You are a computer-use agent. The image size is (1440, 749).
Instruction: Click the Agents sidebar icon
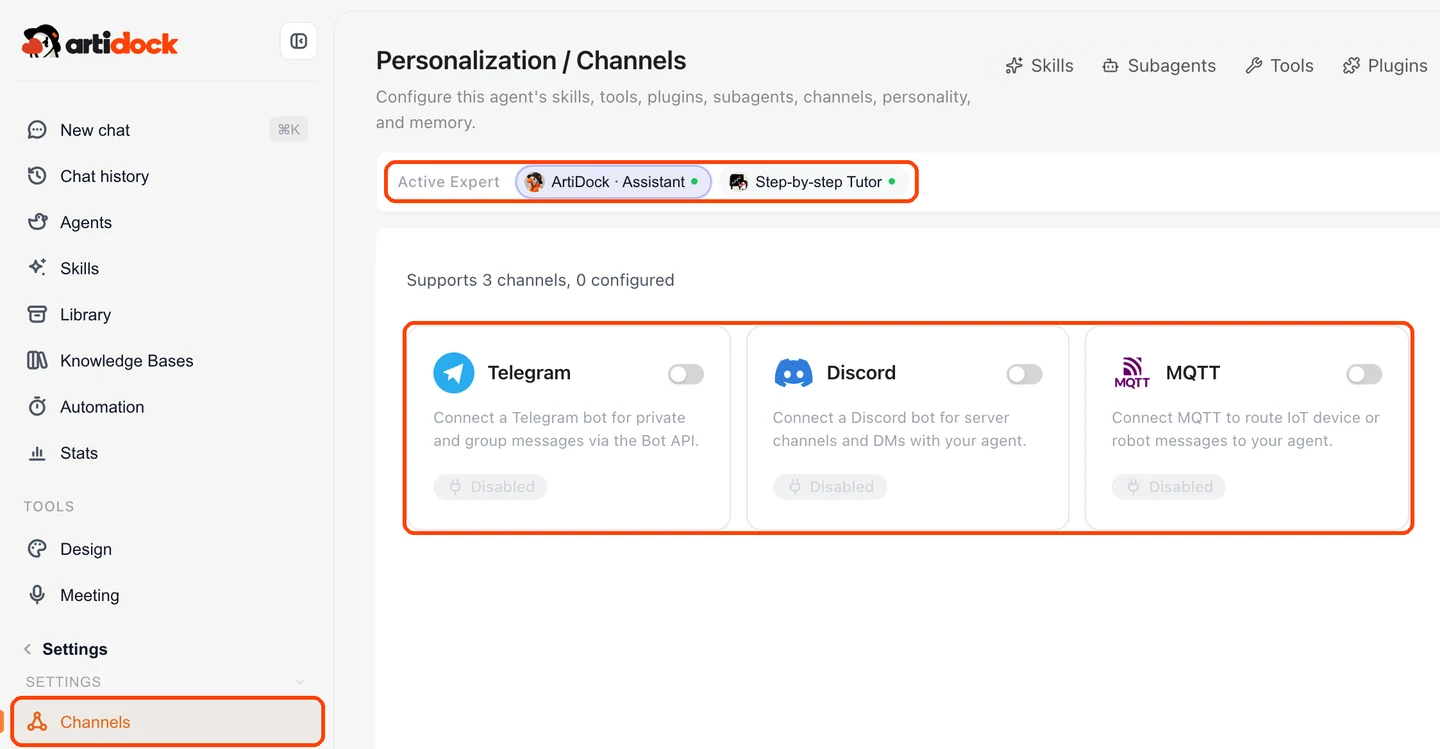click(x=37, y=222)
